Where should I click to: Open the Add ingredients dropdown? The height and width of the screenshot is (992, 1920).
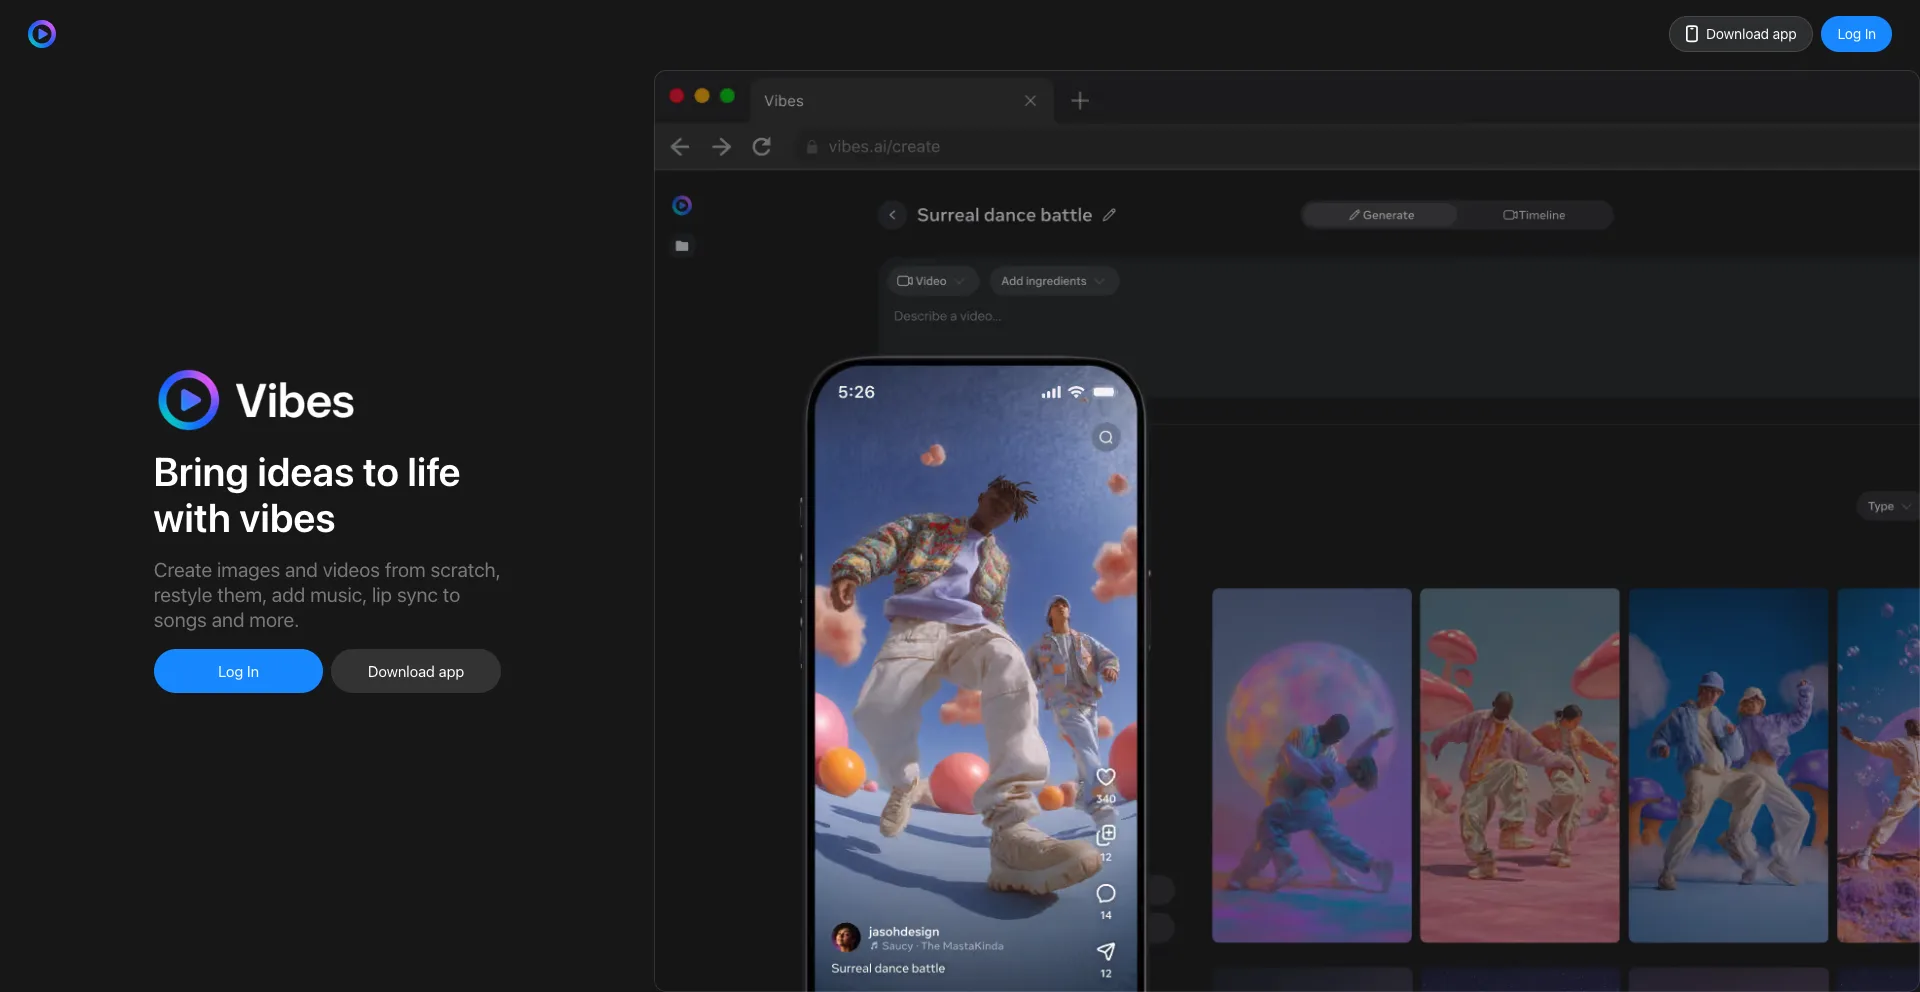tap(1053, 281)
